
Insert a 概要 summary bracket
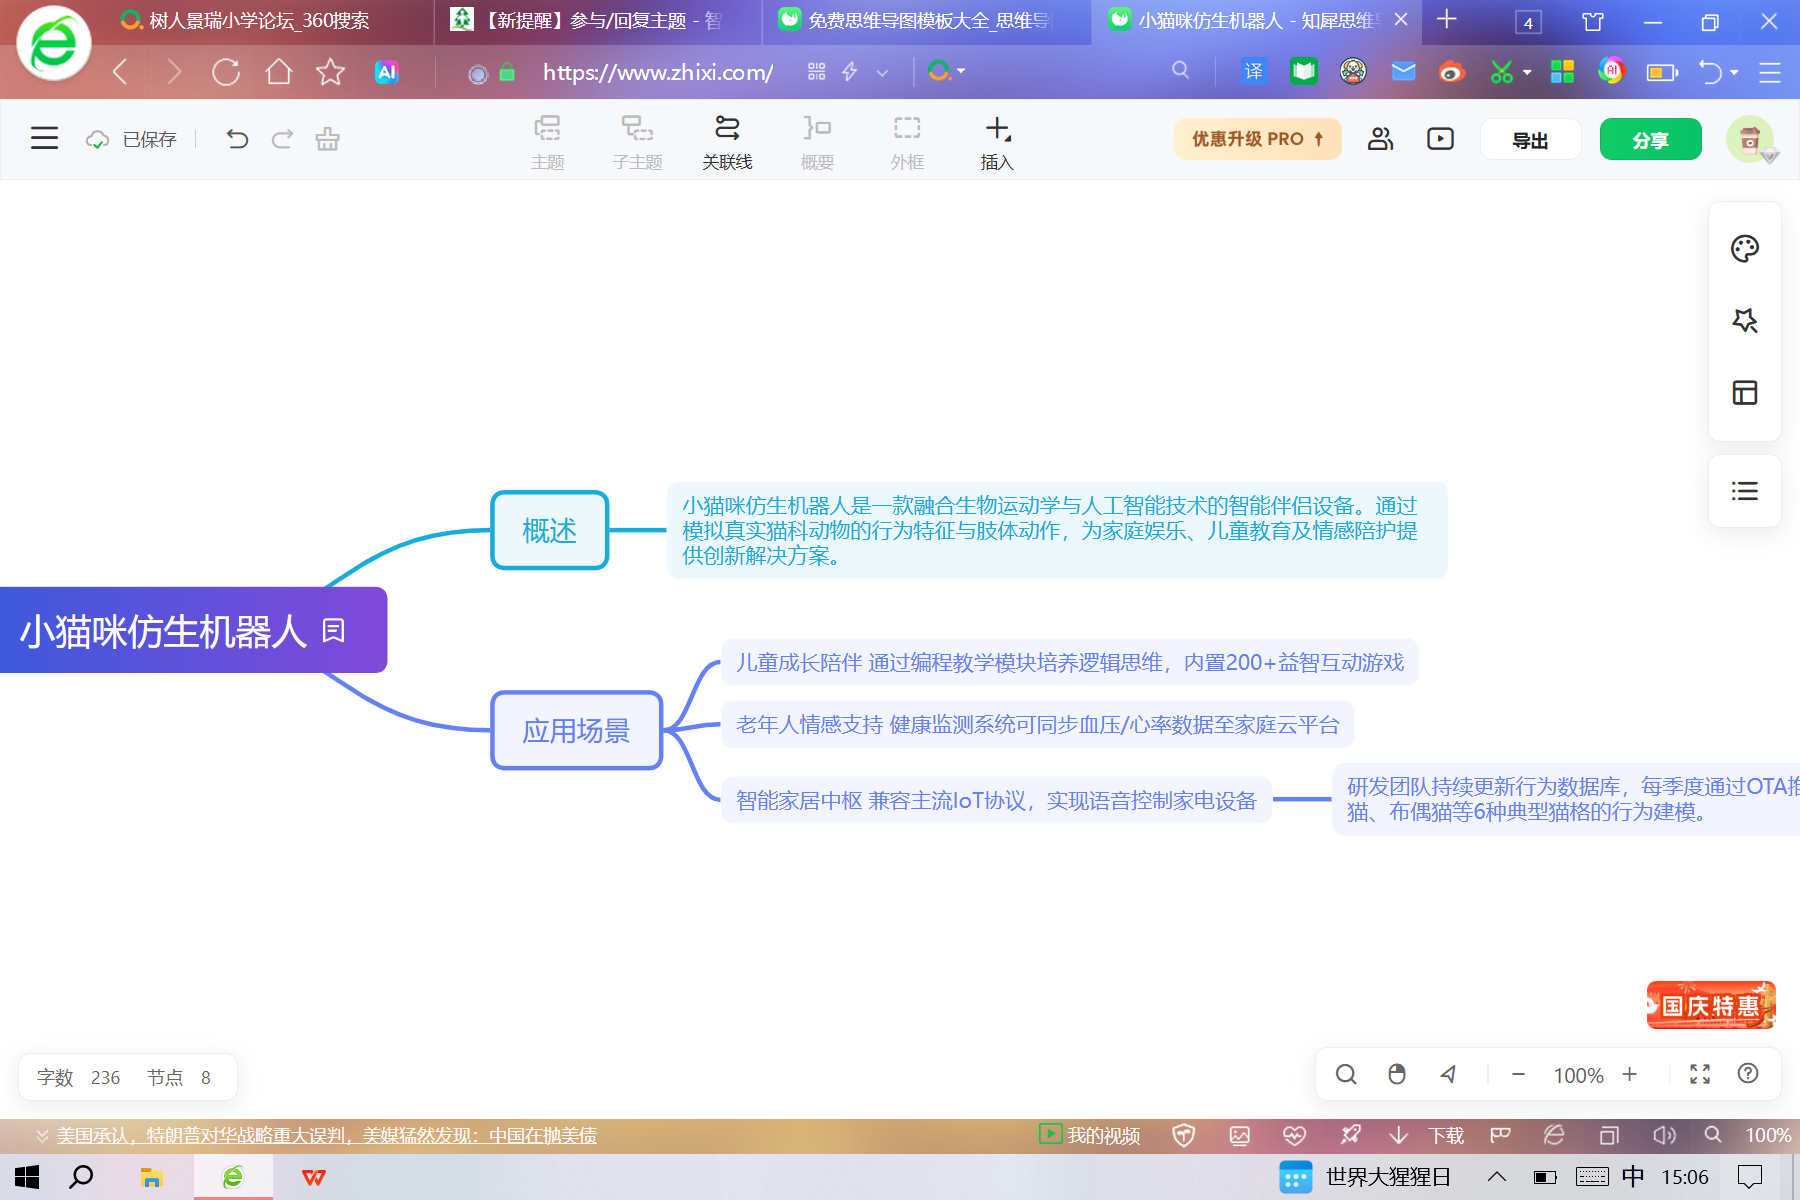[x=817, y=143]
